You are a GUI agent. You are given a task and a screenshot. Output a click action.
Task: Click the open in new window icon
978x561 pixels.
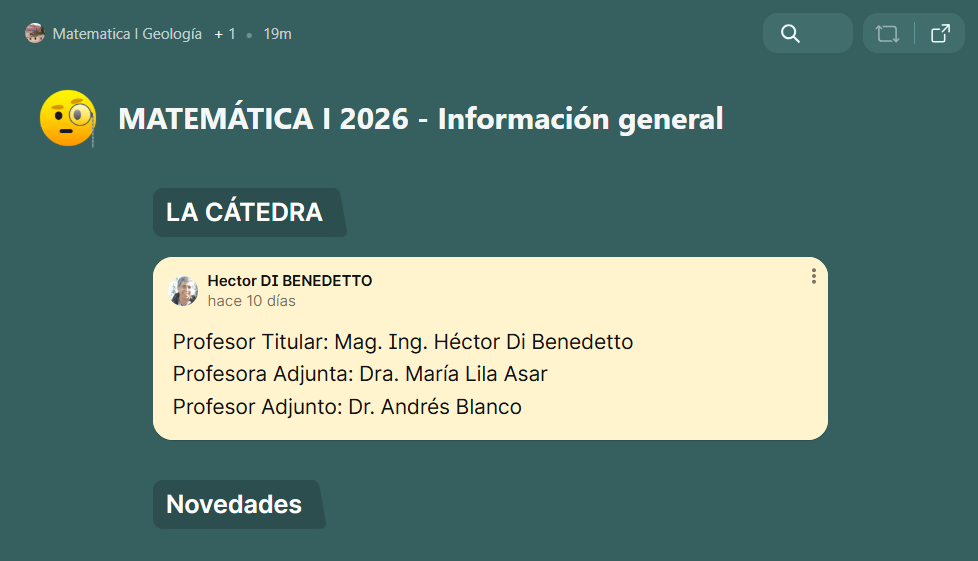coord(940,34)
